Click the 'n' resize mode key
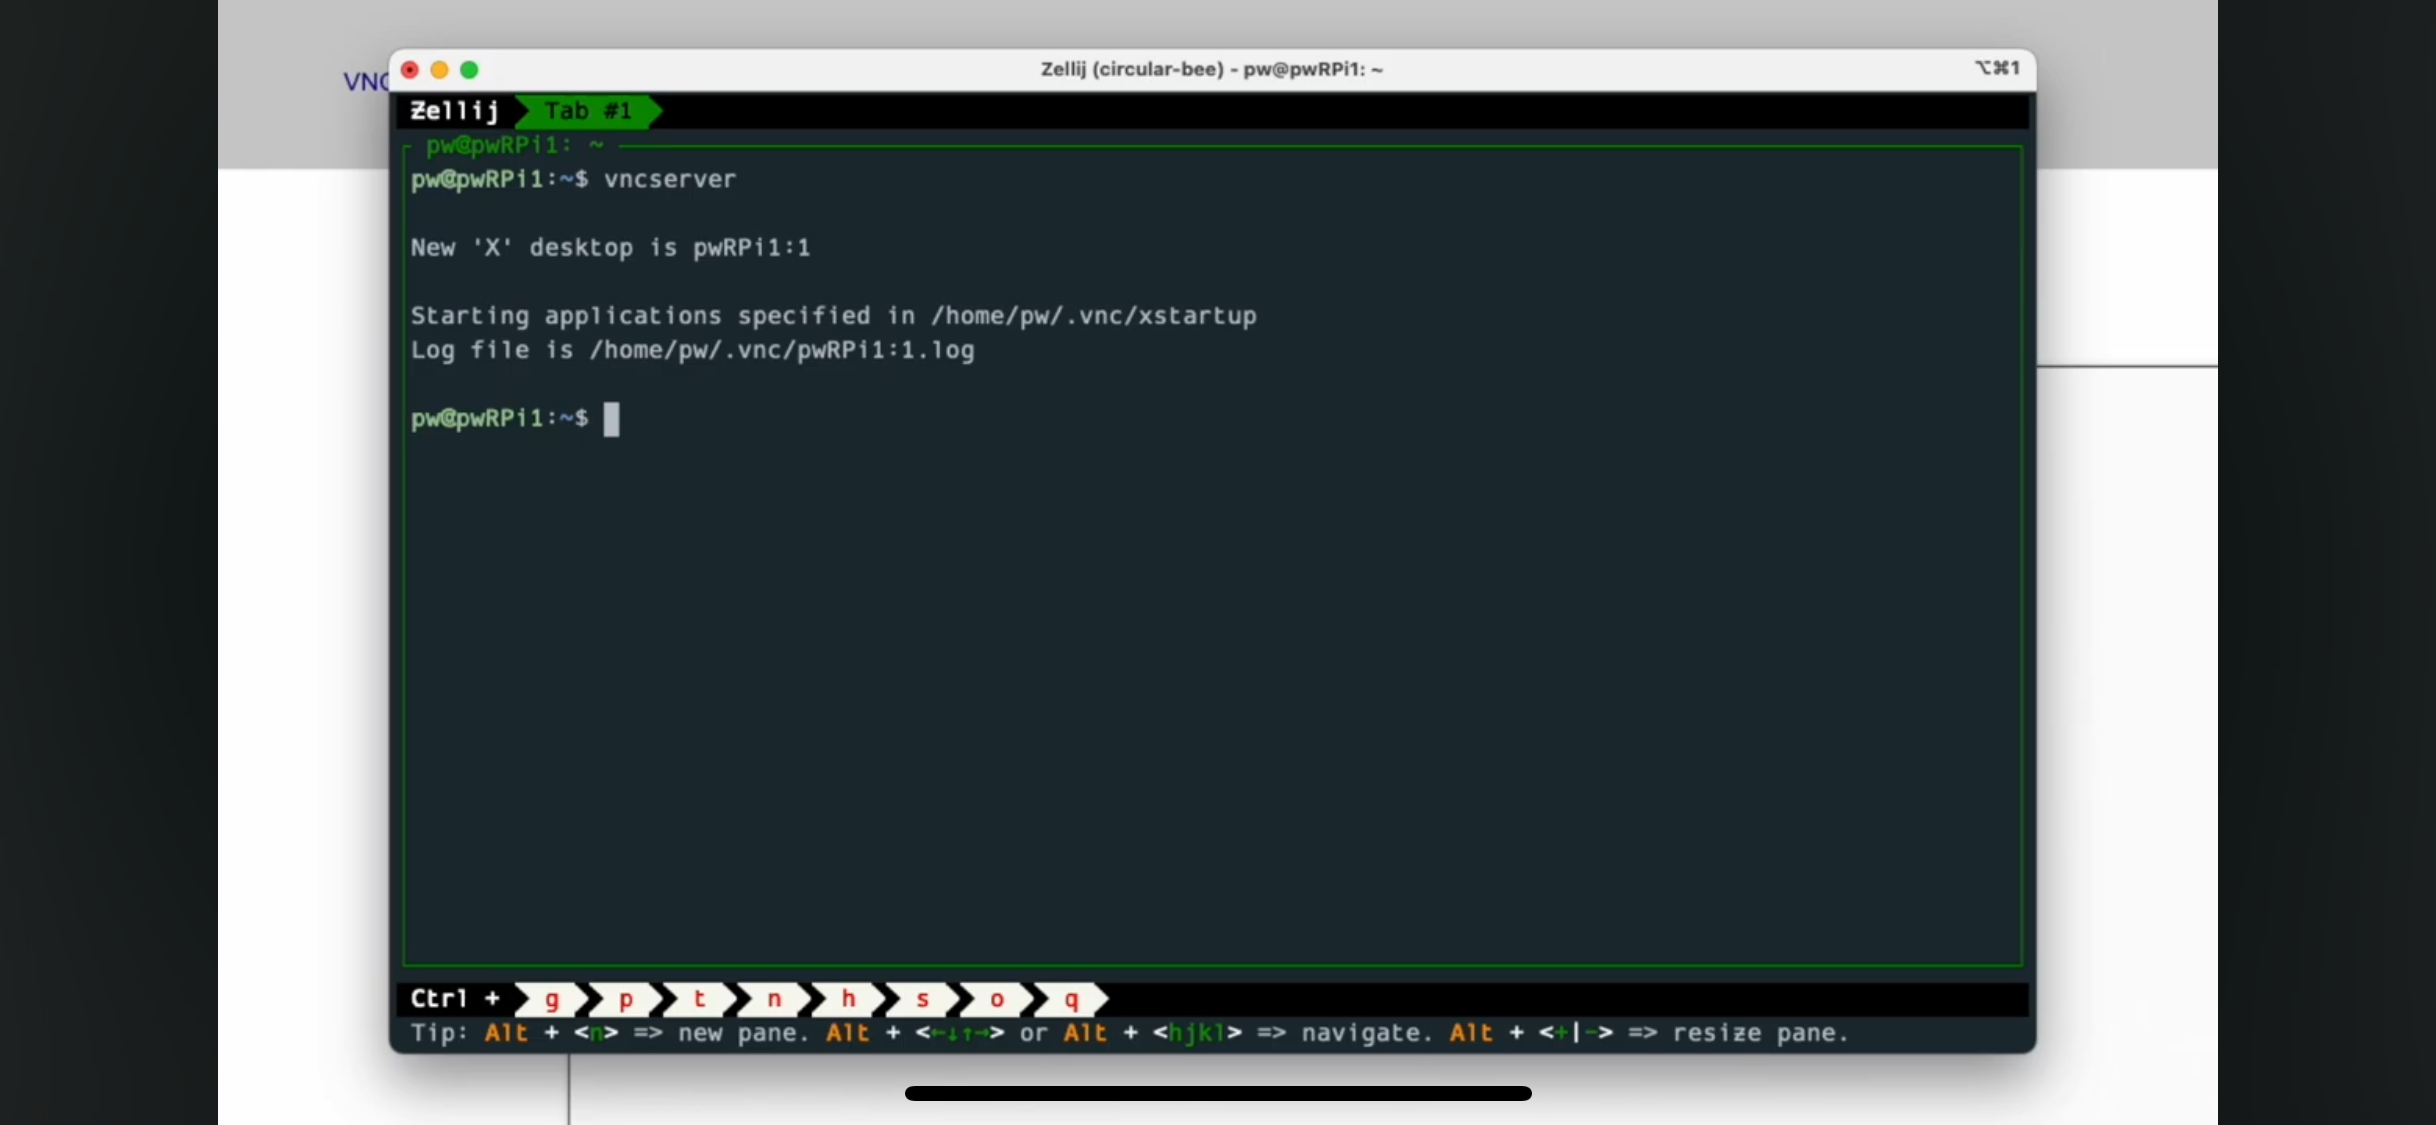2436x1125 pixels. [774, 999]
